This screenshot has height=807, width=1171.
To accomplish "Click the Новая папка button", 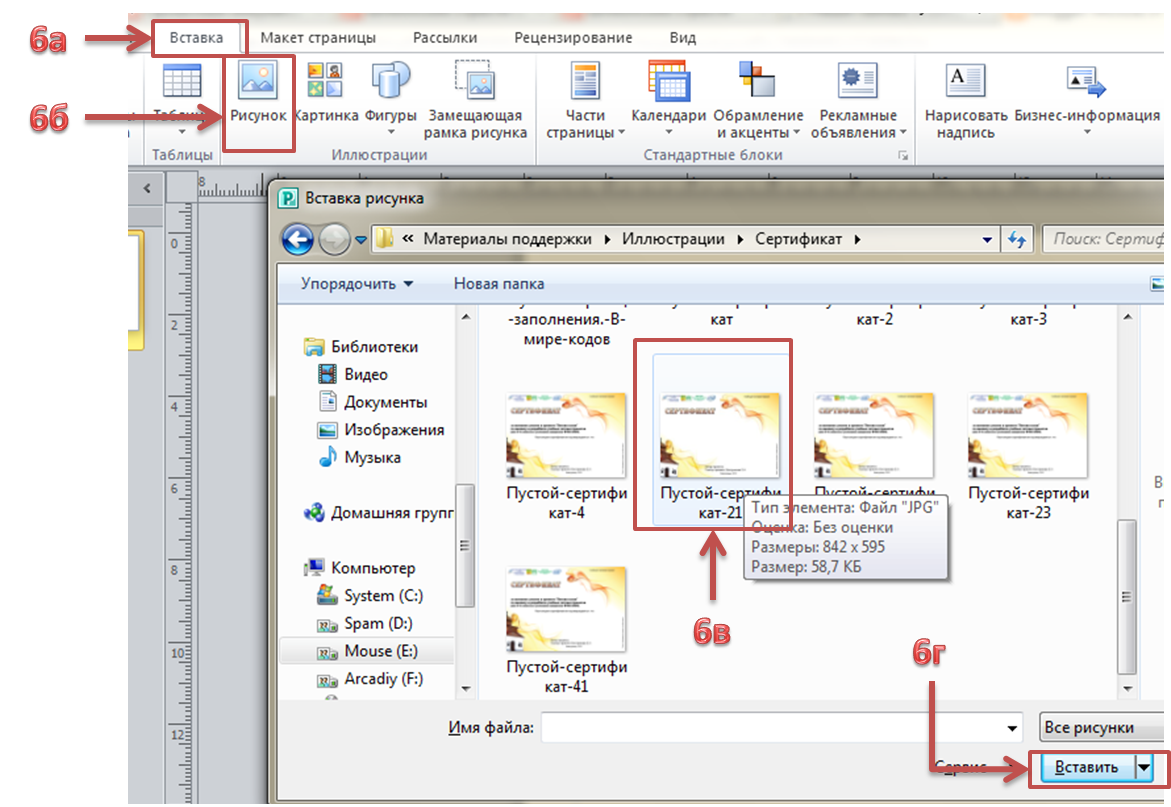I will click(499, 284).
